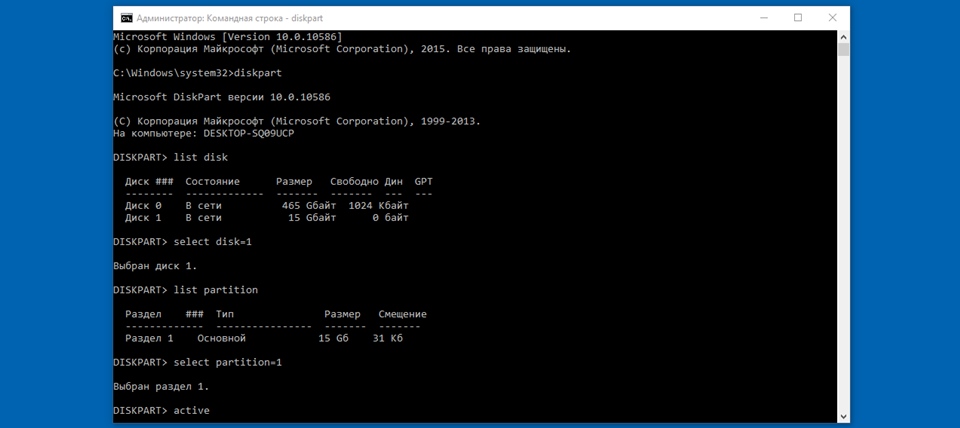Click the 'active' command at the last prompt
This screenshot has width=960, height=428.
191,410
